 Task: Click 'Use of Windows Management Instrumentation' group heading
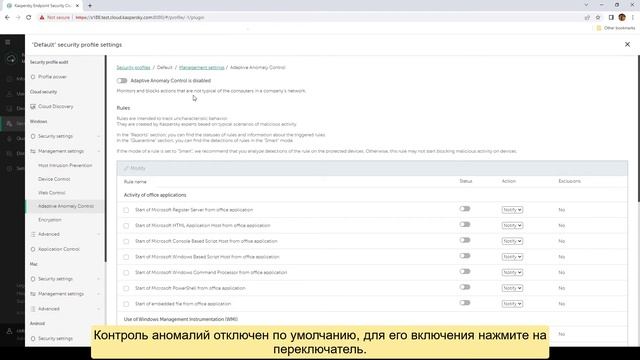(181, 320)
